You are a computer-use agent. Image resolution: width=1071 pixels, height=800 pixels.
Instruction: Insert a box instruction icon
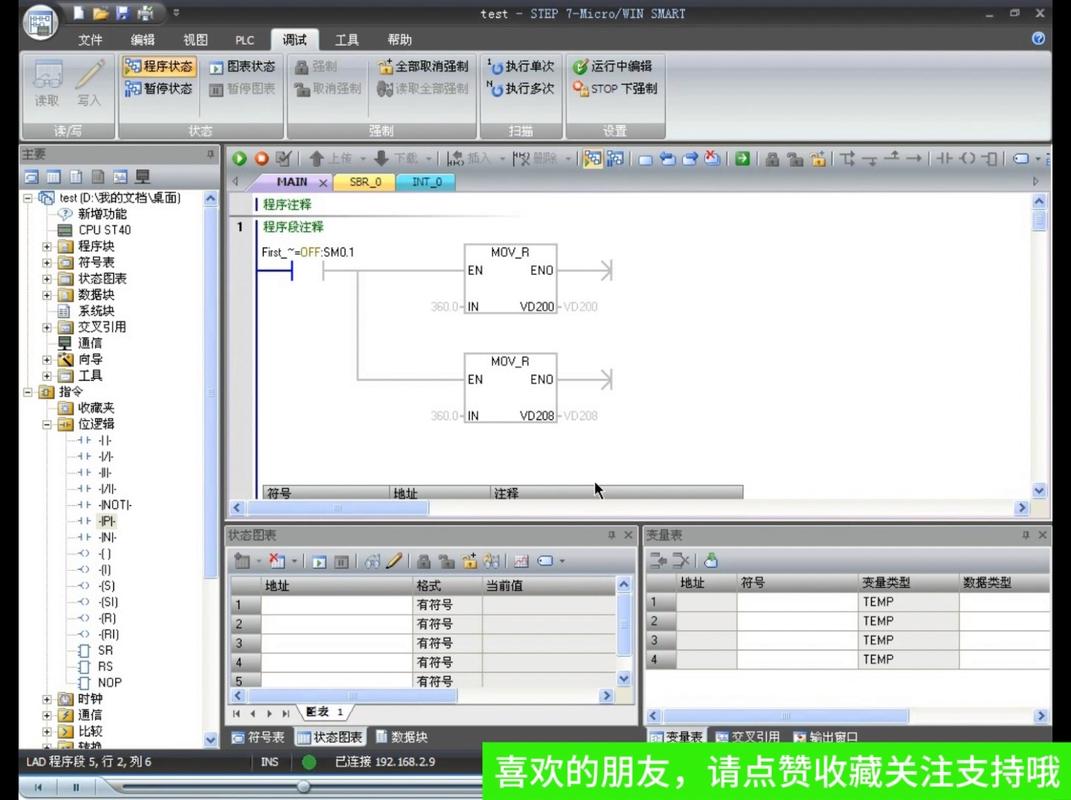coord(990,158)
